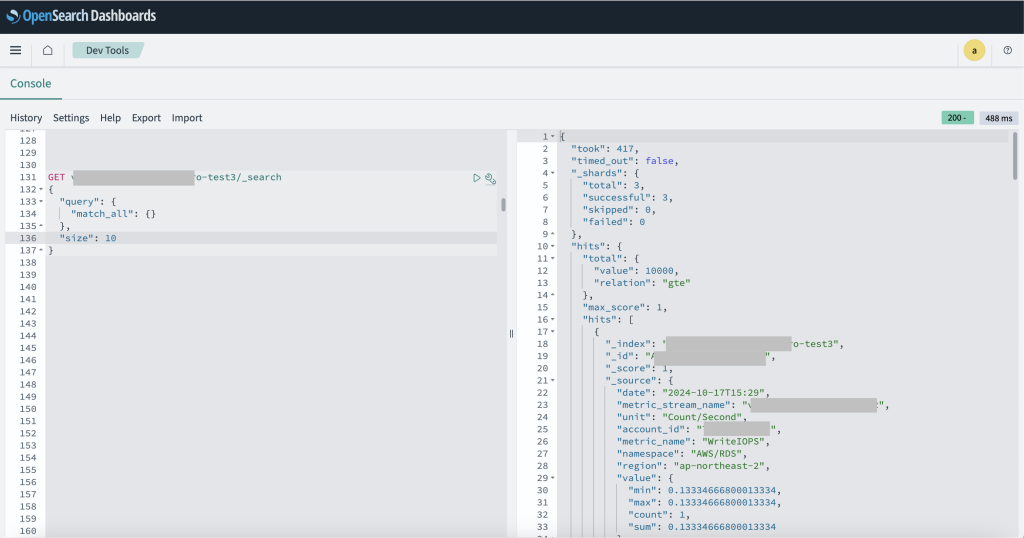Open the wrench request options icon
This screenshot has width=1024, height=538.
click(x=490, y=178)
